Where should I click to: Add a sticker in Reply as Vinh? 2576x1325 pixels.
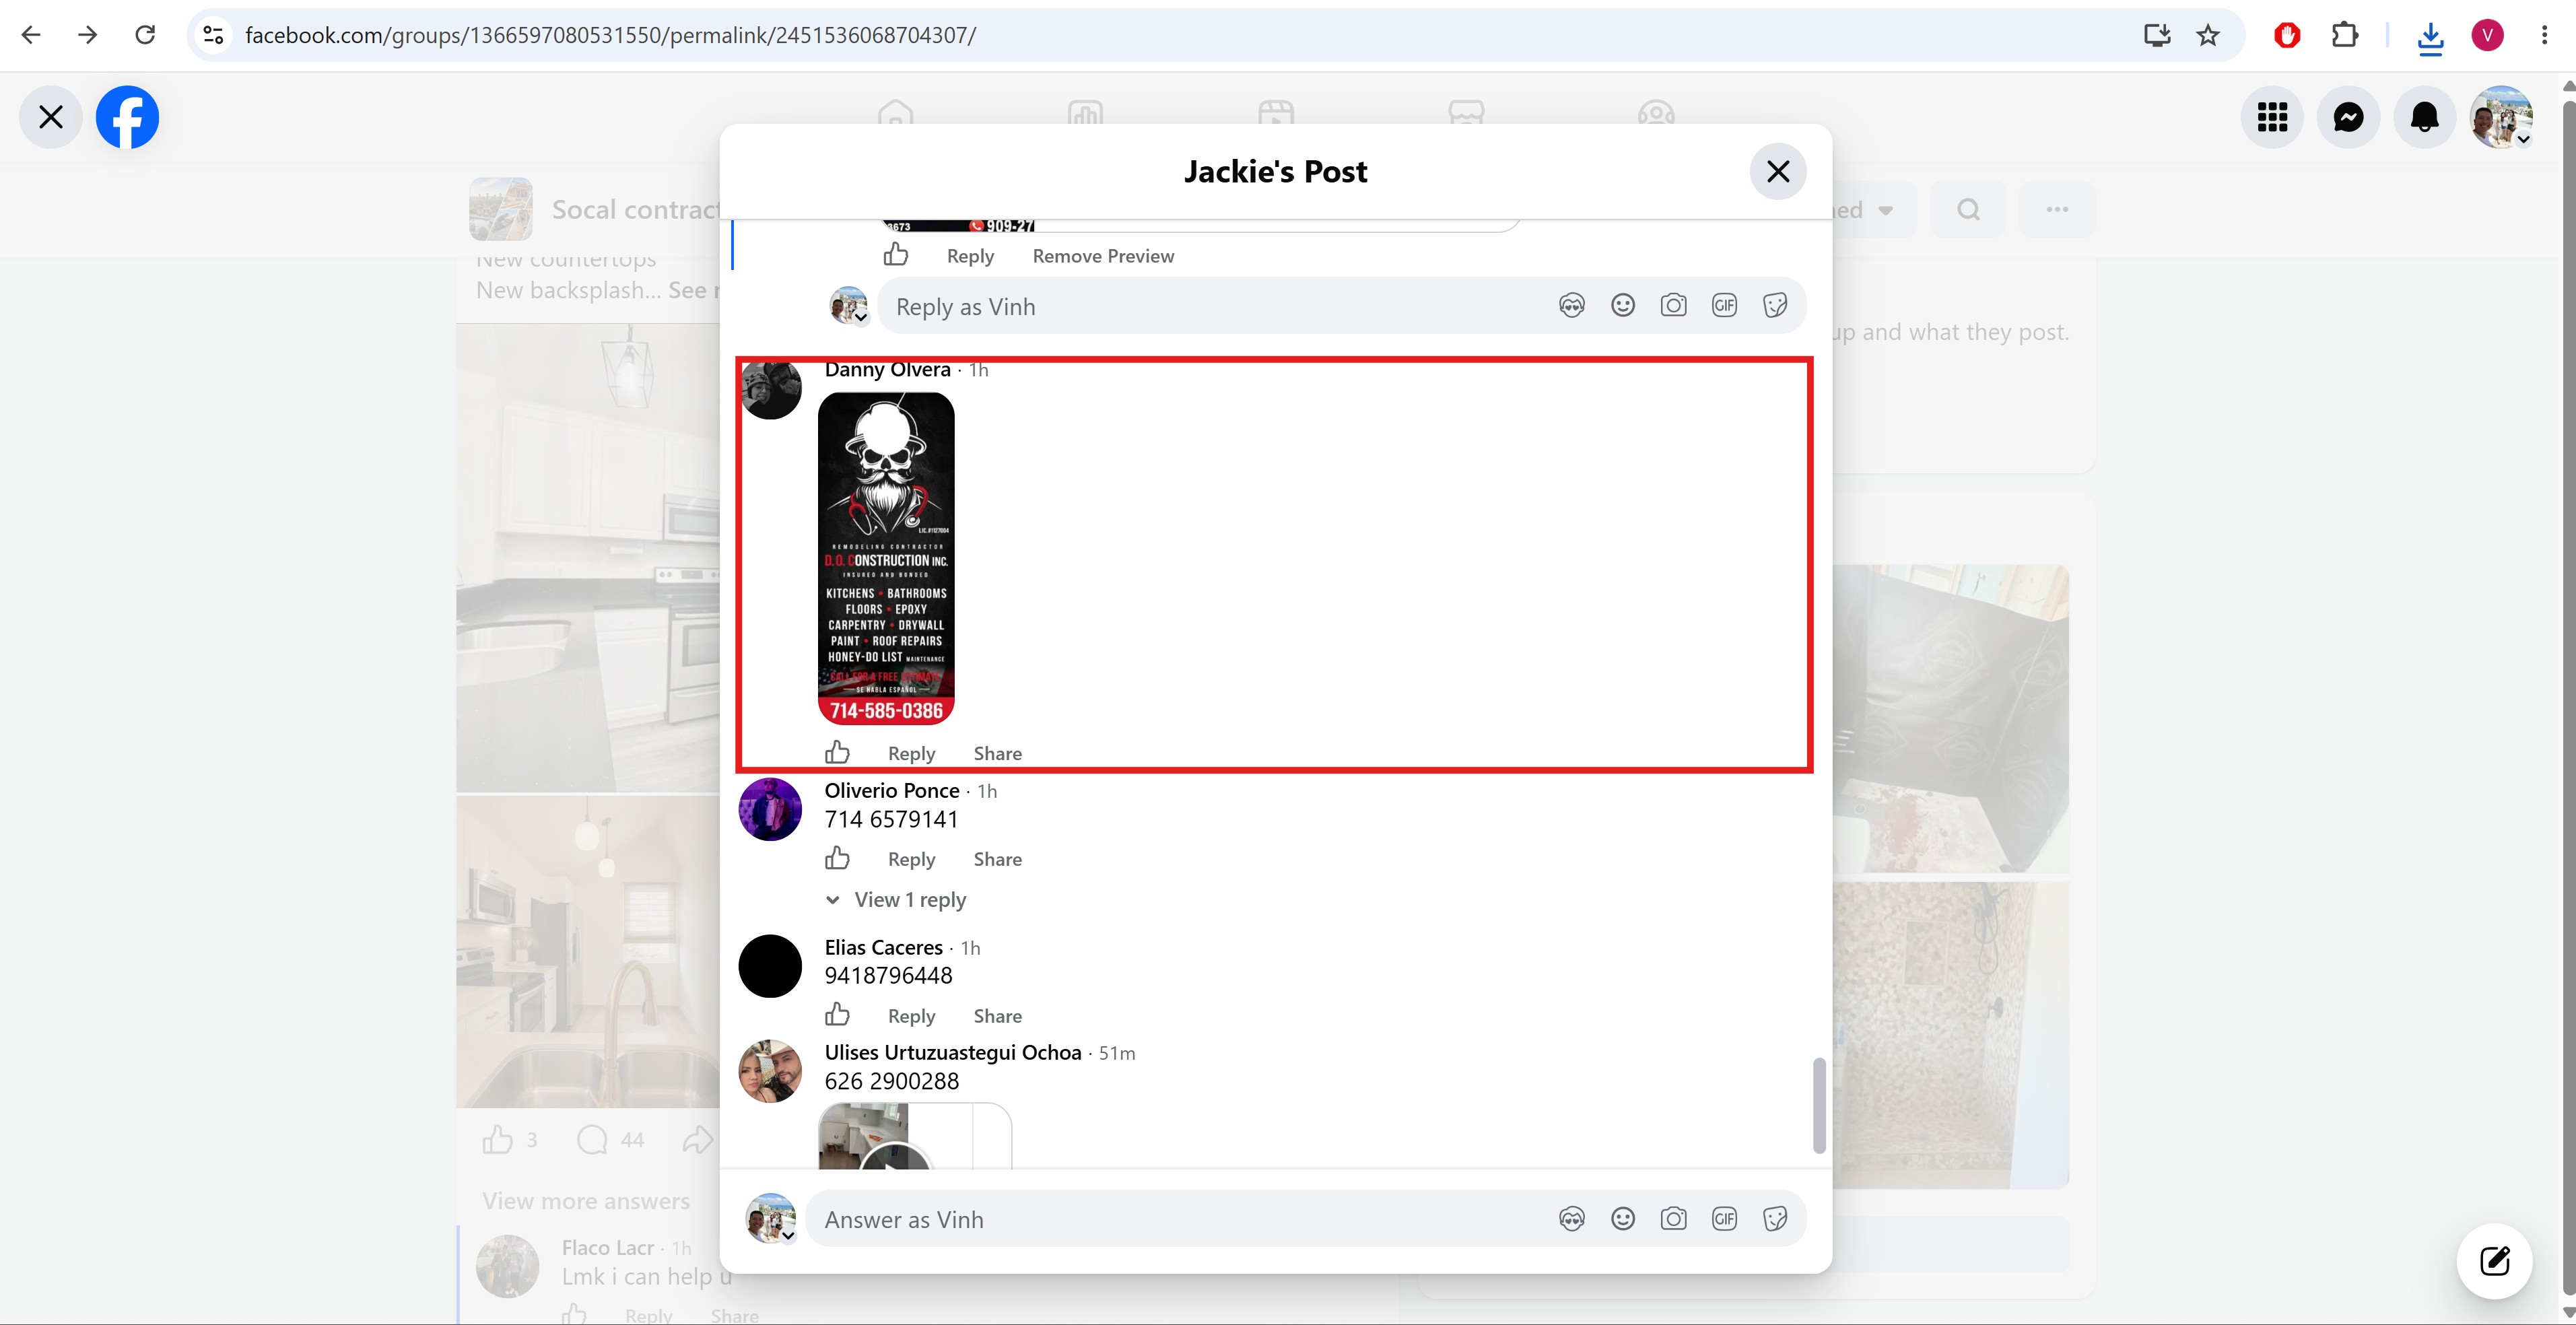click(1775, 305)
